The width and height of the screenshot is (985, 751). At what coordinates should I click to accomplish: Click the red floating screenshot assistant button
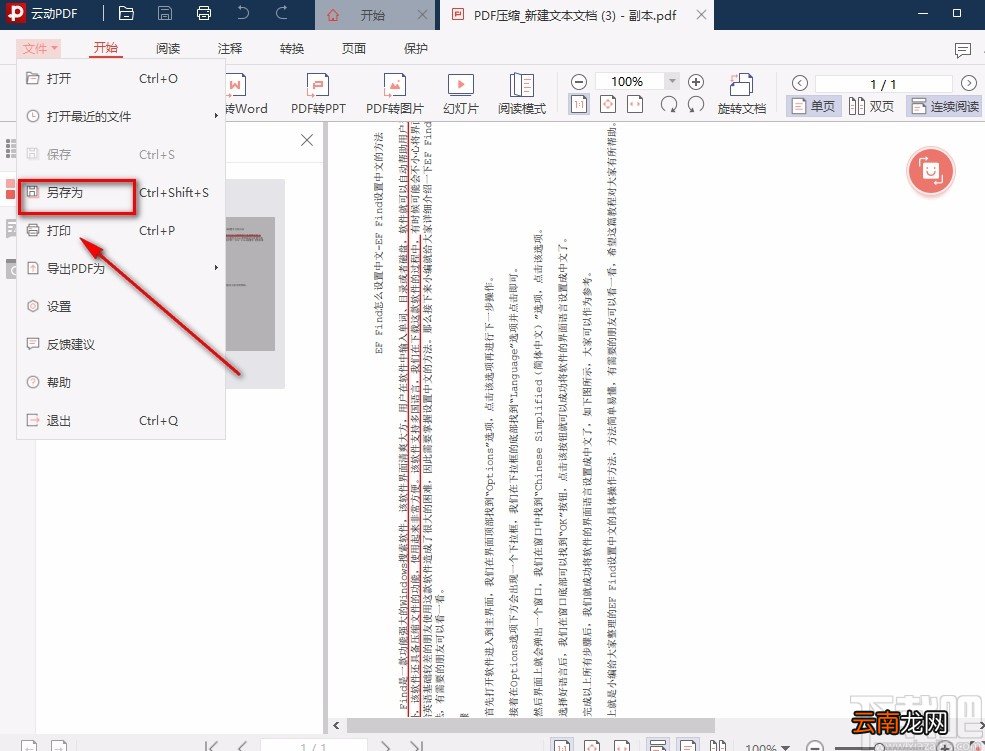pos(930,171)
